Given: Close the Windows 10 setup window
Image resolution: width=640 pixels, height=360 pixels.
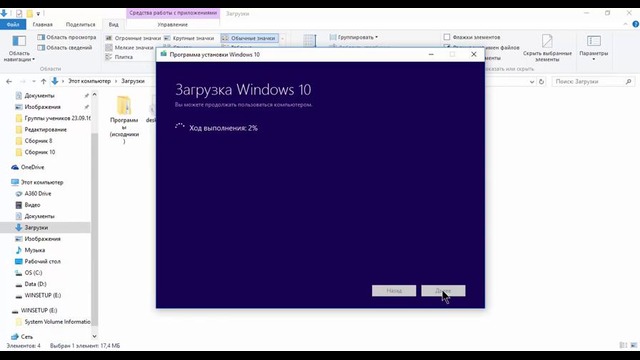Looking at the screenshot, I should coord(473,54).
